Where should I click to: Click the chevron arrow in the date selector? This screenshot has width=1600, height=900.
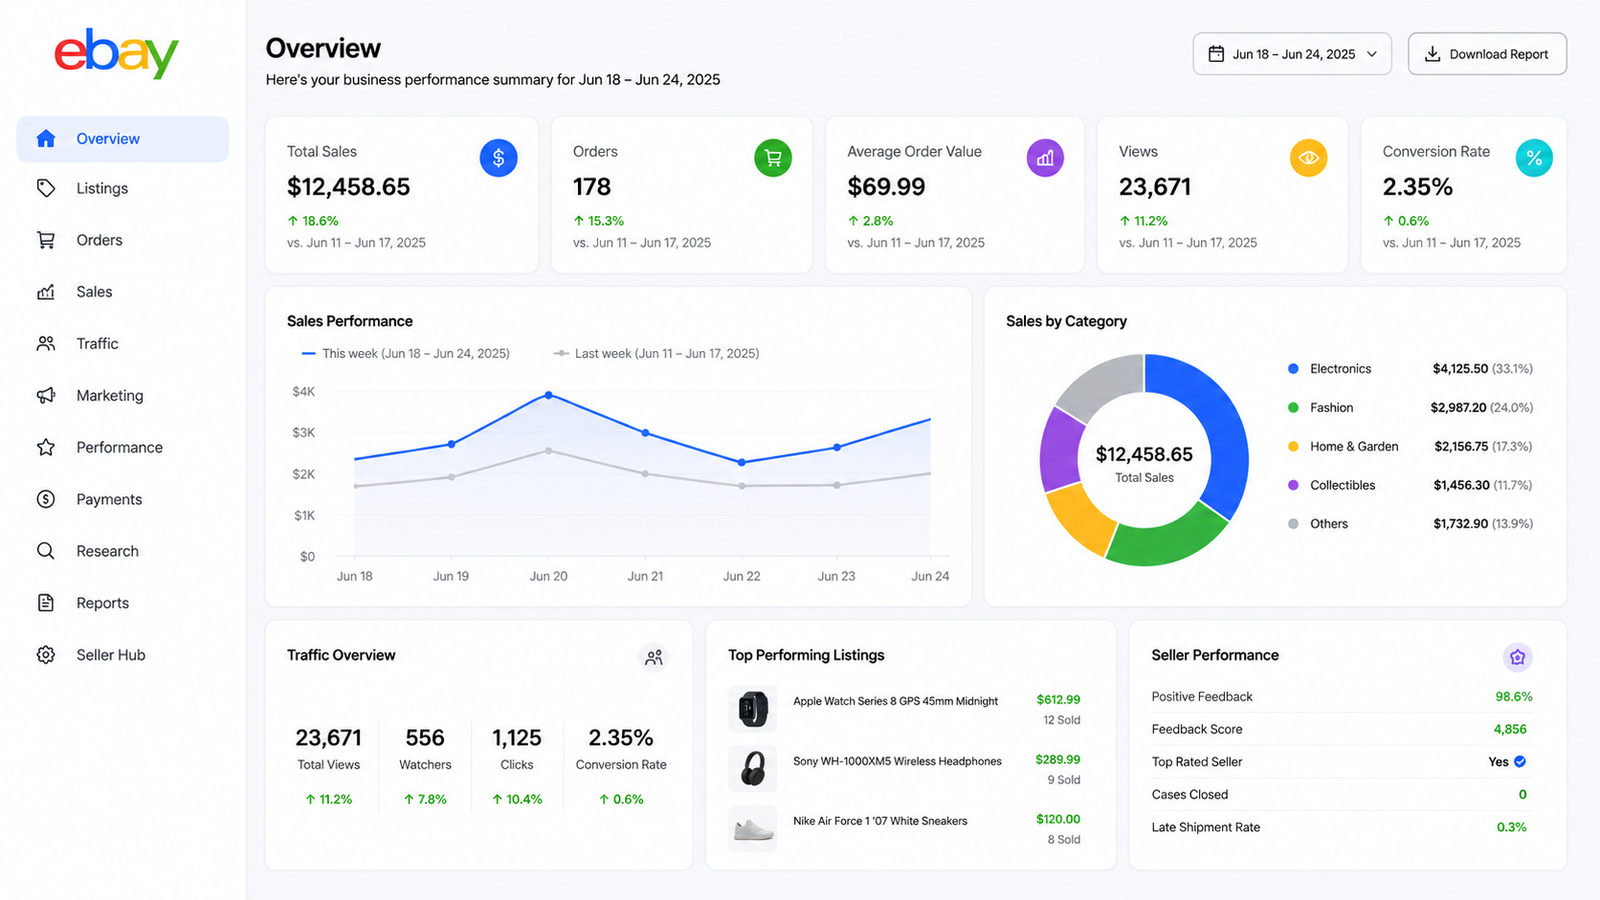point(1372,54)
